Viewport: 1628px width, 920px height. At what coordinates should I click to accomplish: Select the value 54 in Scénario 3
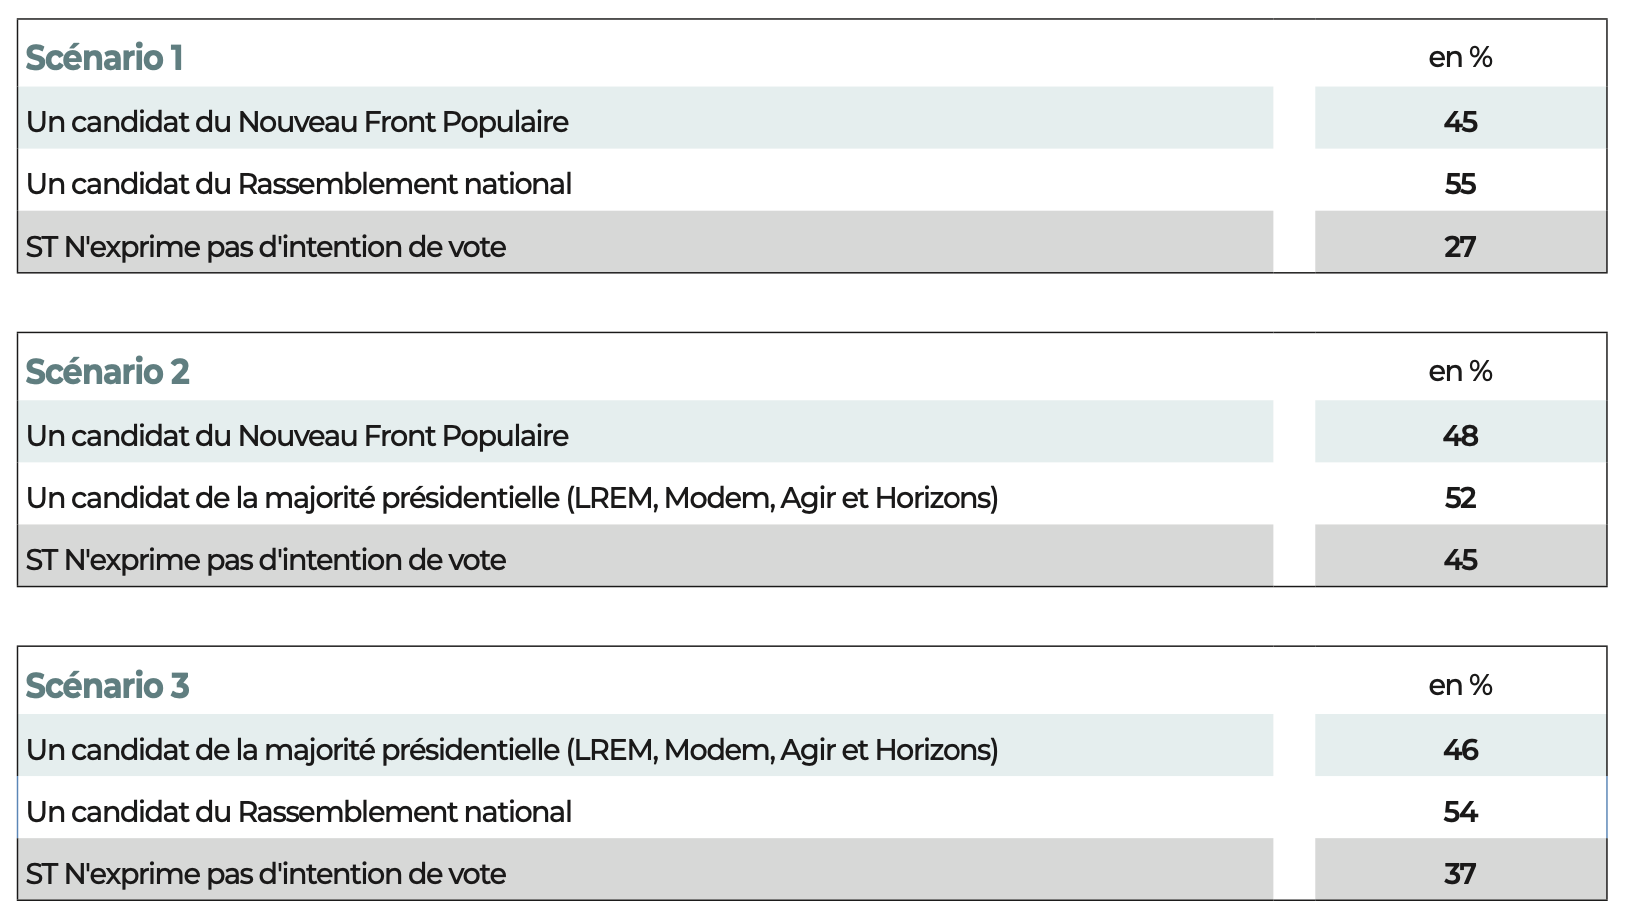(1460, 812)
